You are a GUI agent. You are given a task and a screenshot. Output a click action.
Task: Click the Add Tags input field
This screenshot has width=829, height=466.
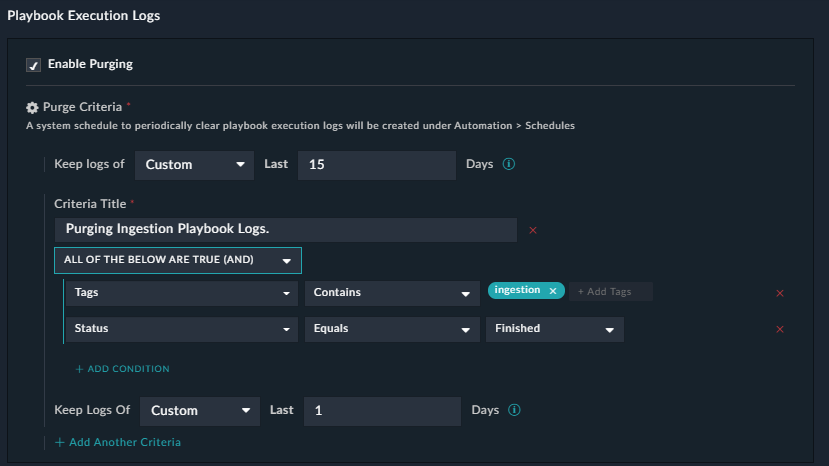coord(612,291)
